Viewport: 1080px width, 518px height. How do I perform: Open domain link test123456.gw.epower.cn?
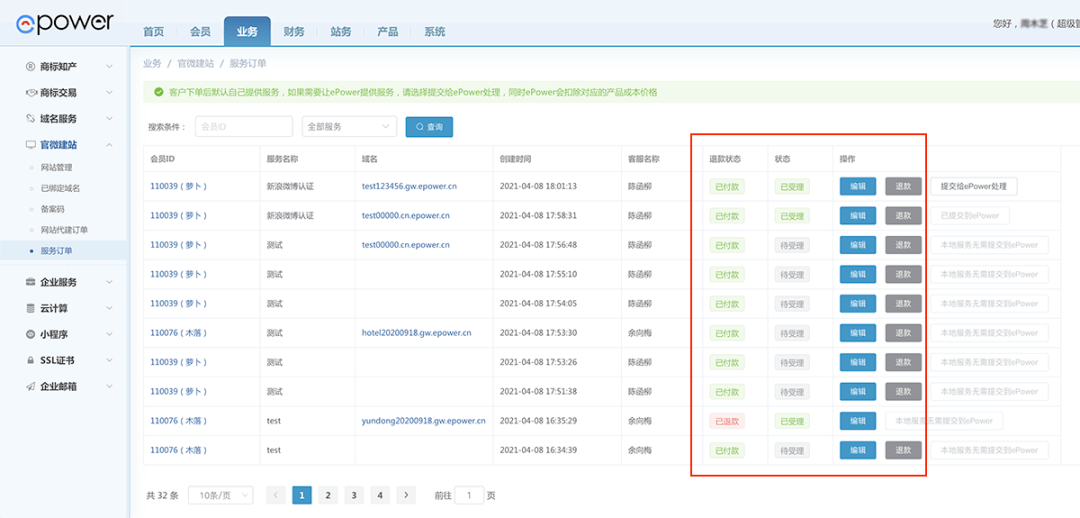[409, 187]
